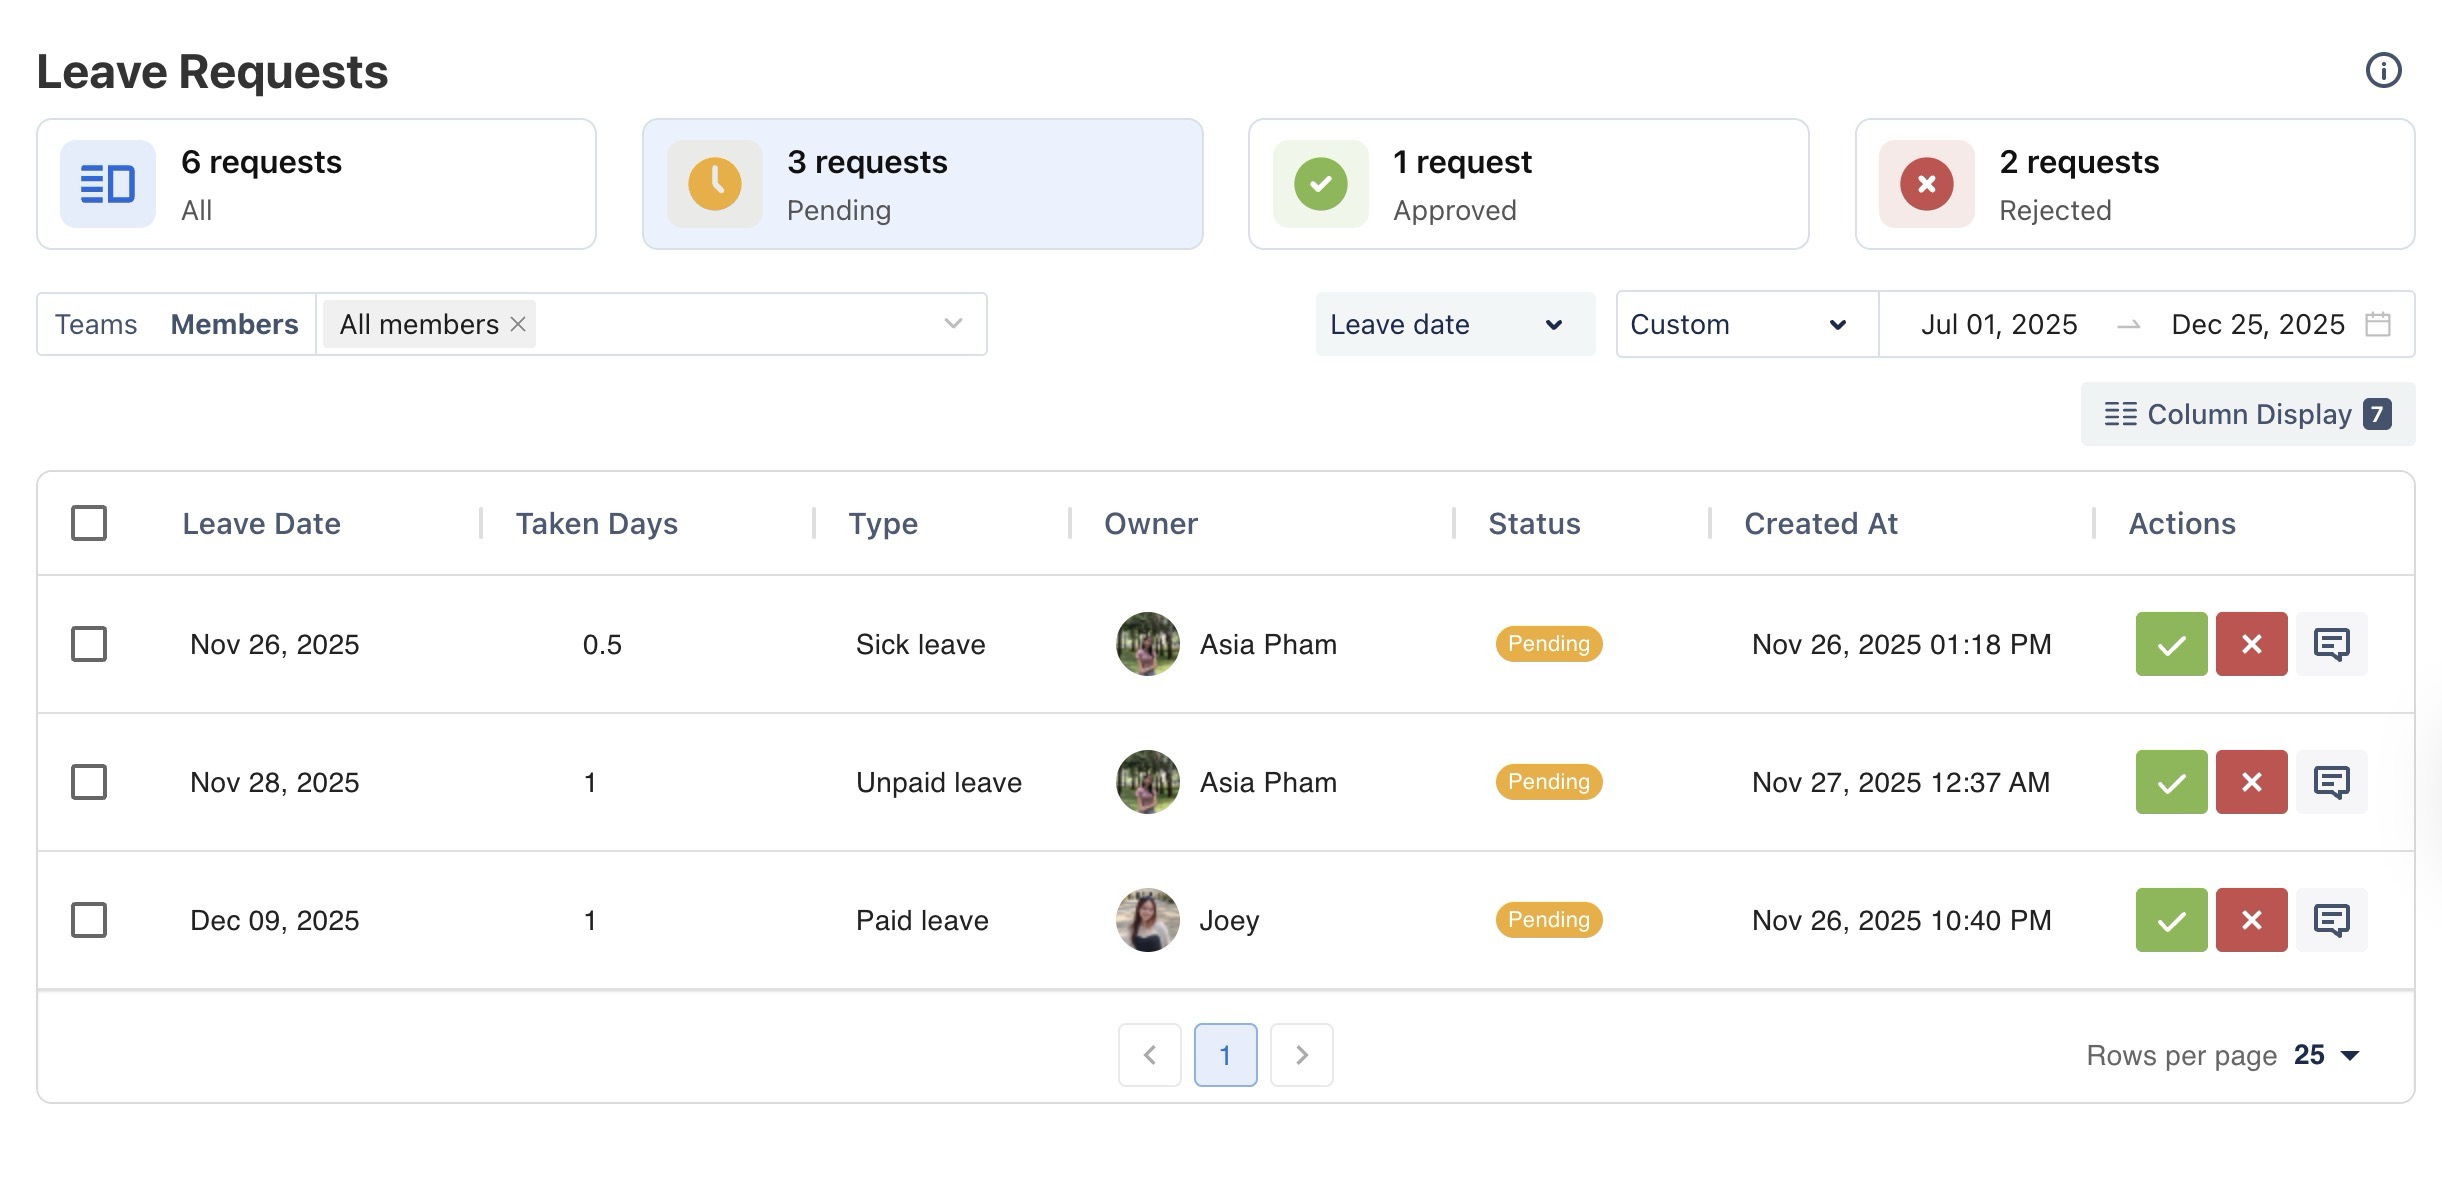Reject the Nov 26 sick leave request
The image size is (2442, 1184).
pyautogui.click(x=2251, y=644)
